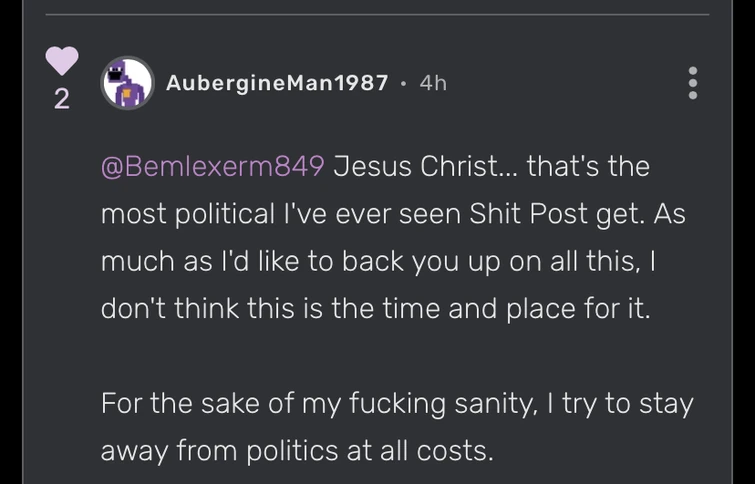The width and height of the screenshot is (755, 484).
Task: Like the comment with the heart icon
Action: click(62, 60)
